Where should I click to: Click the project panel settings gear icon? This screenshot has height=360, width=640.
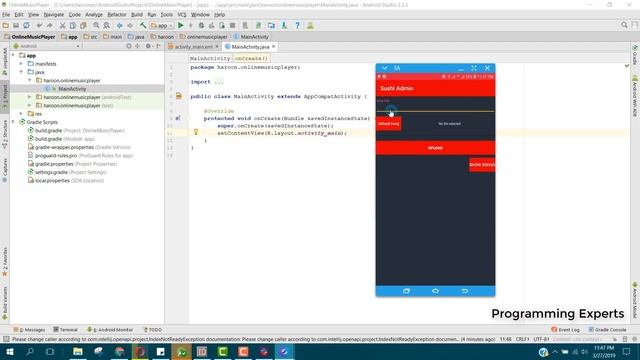148,46
